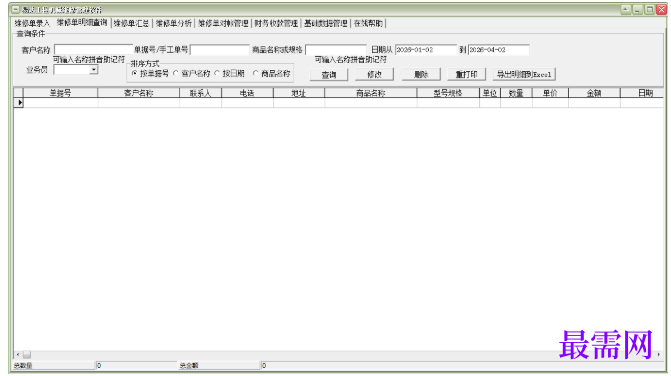Click the 日期 column header
Image resolution: width=671 pixels, height=376 pixels.
click(642, 93)
